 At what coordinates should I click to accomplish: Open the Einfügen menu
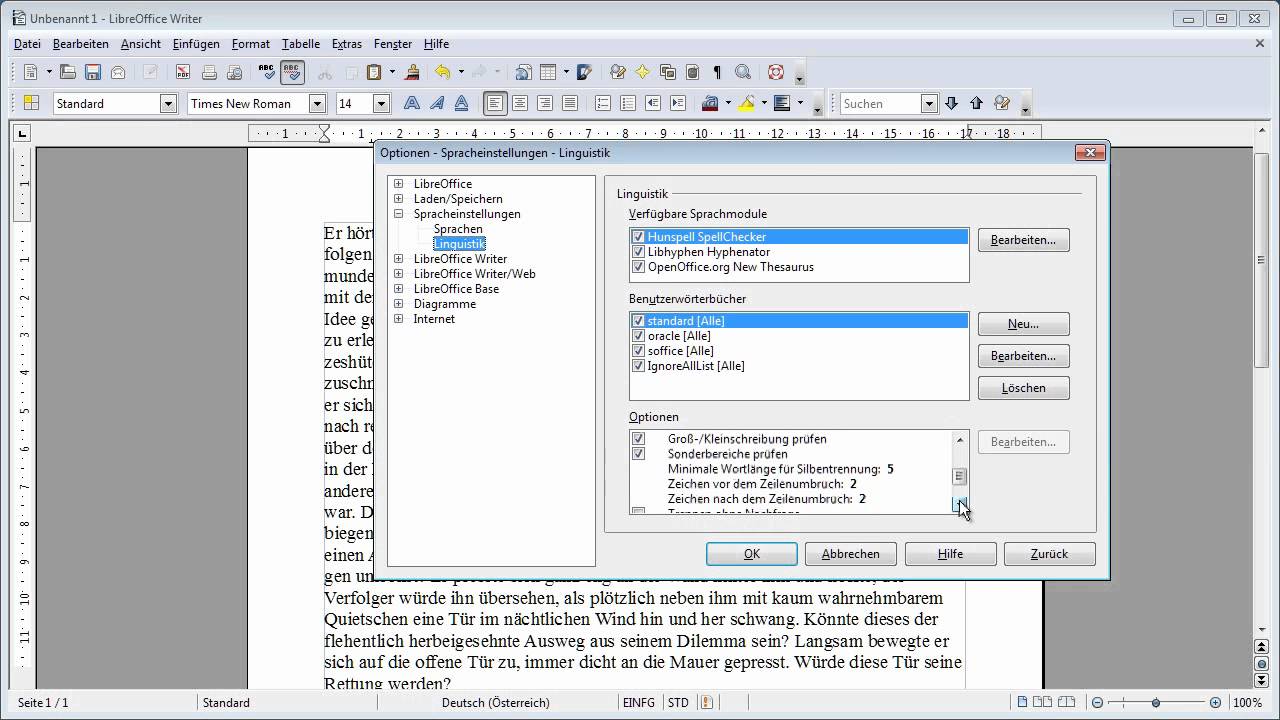(196, 44)
